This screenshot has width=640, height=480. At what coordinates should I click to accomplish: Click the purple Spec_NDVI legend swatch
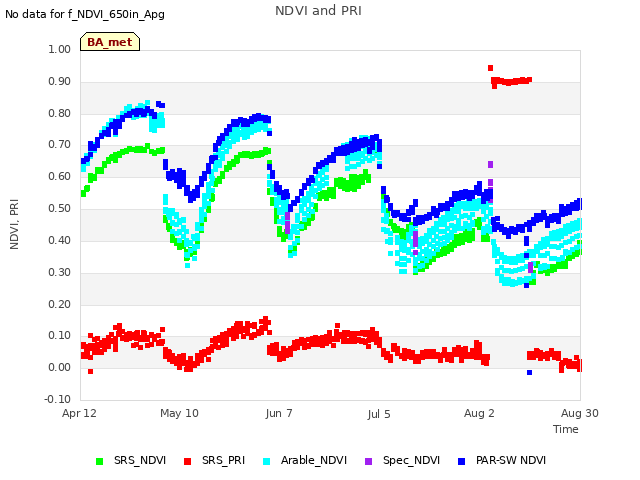coord(369,461)
